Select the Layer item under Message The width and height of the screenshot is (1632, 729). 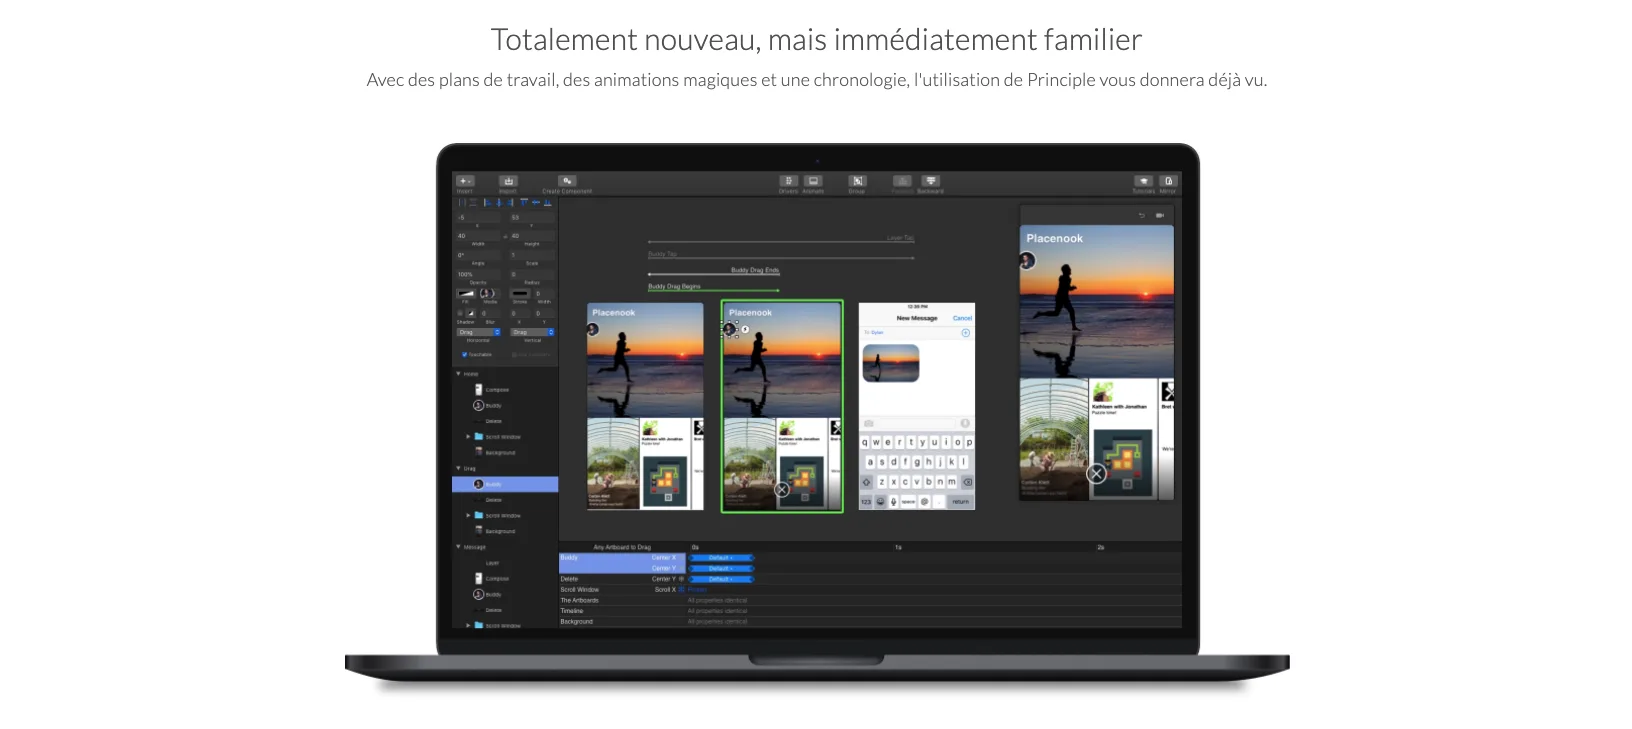coord(505,563)
